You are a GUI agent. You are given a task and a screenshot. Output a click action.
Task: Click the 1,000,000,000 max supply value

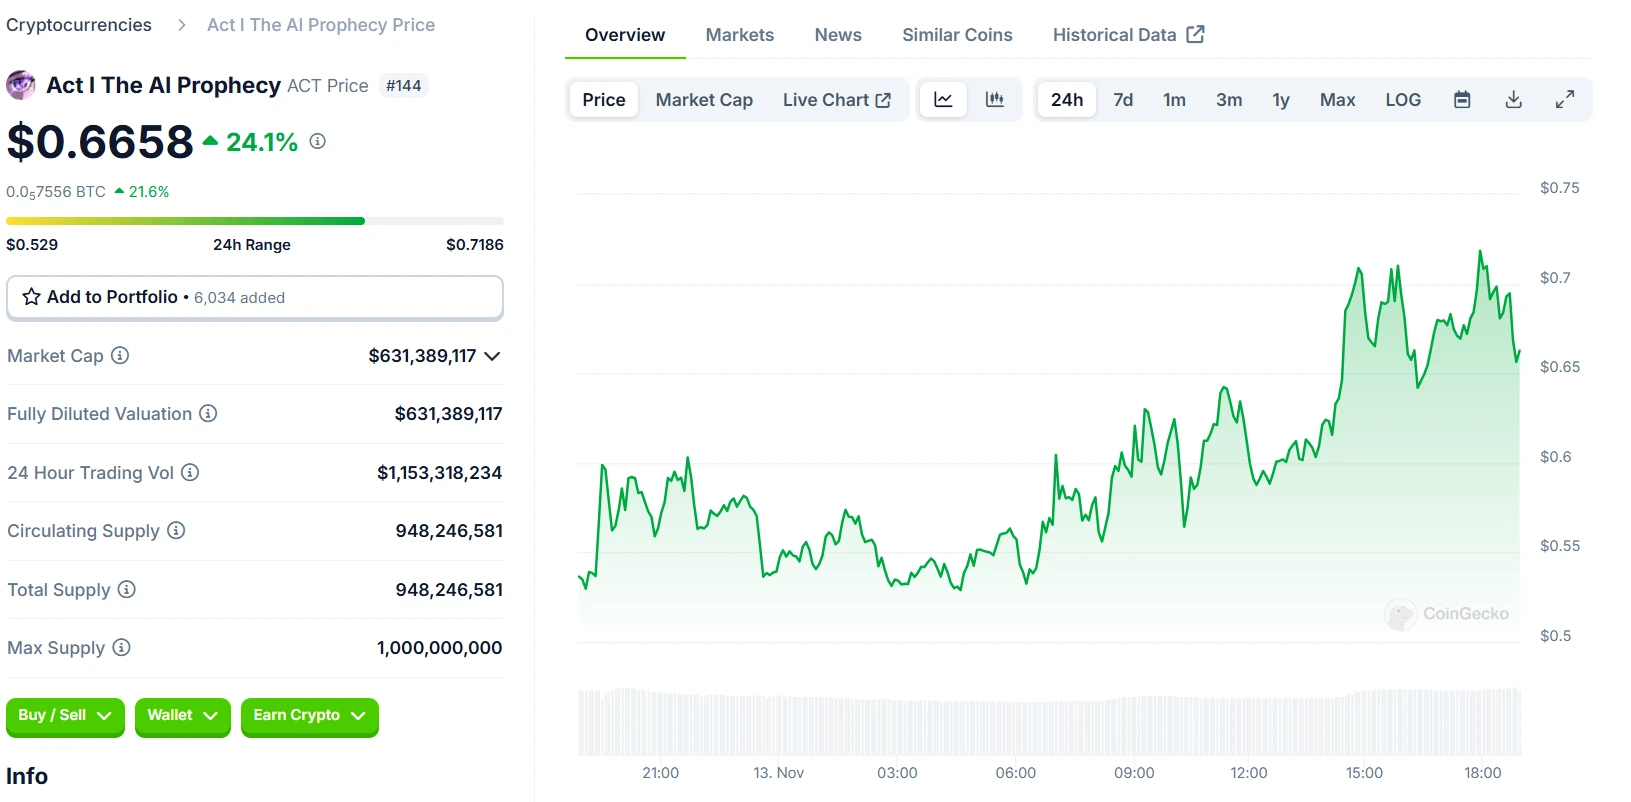coord(440,648)
